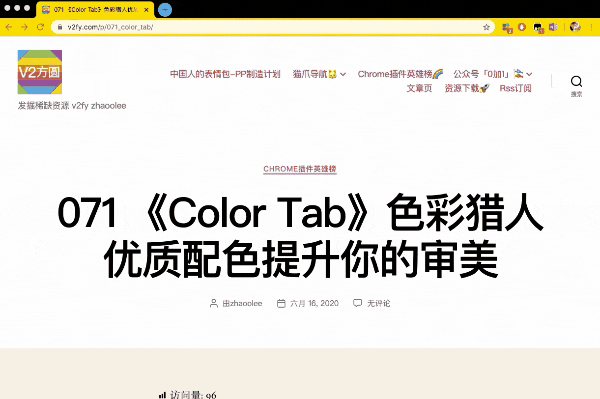Image resolution: width=600 pixels, height=399 pixels.
Task: Open the Chrome three-dot menu
Action: (x=593, y=27)
